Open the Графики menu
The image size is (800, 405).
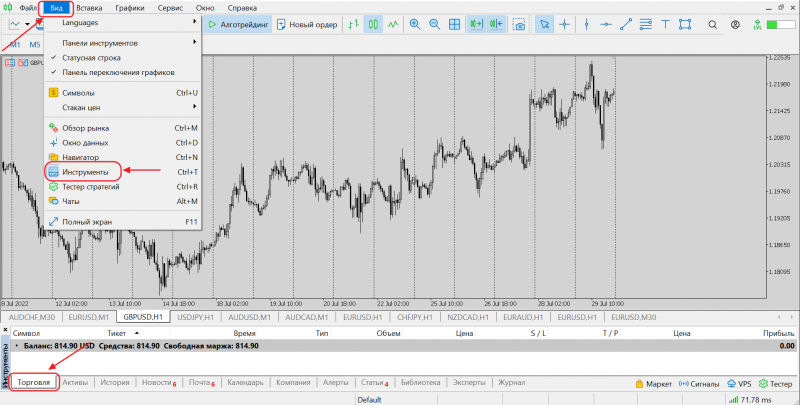(130, 8)
